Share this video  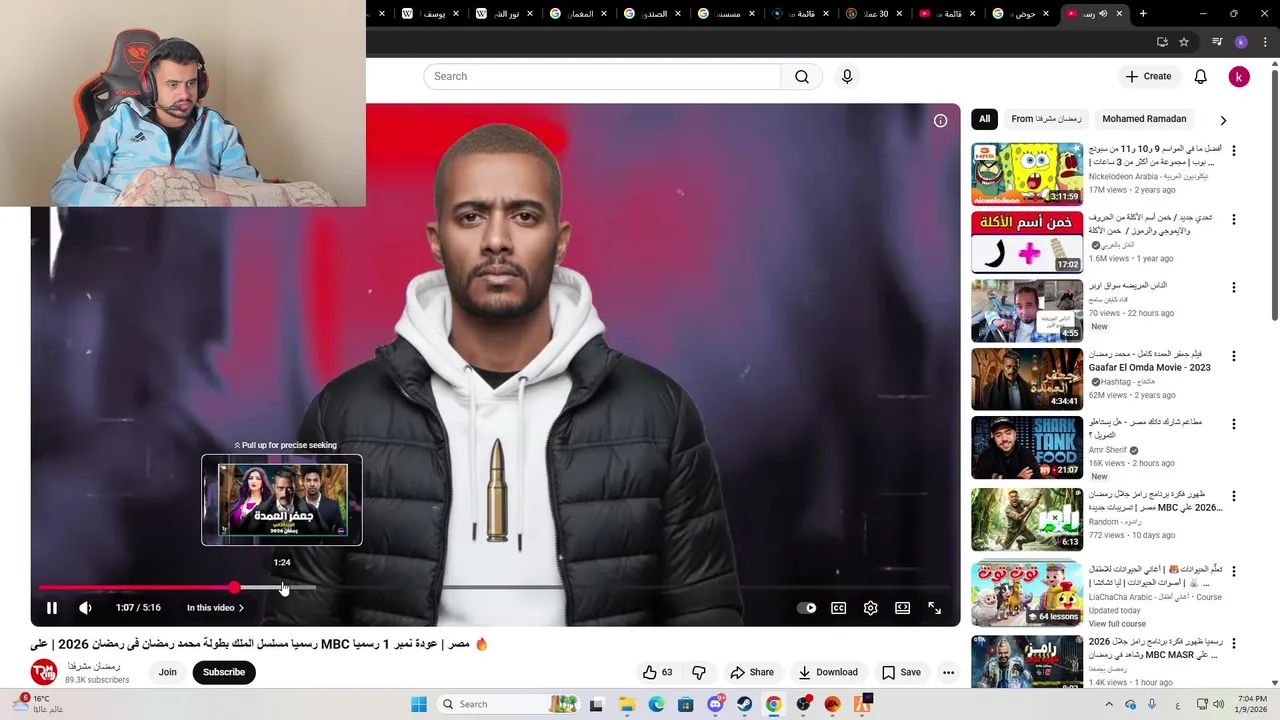[752, 672]
